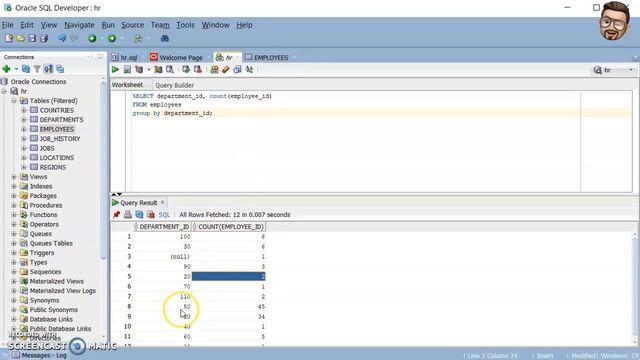Click the Refresh connections icon
The image size is (640, 360).
click(x=26, y=69)
